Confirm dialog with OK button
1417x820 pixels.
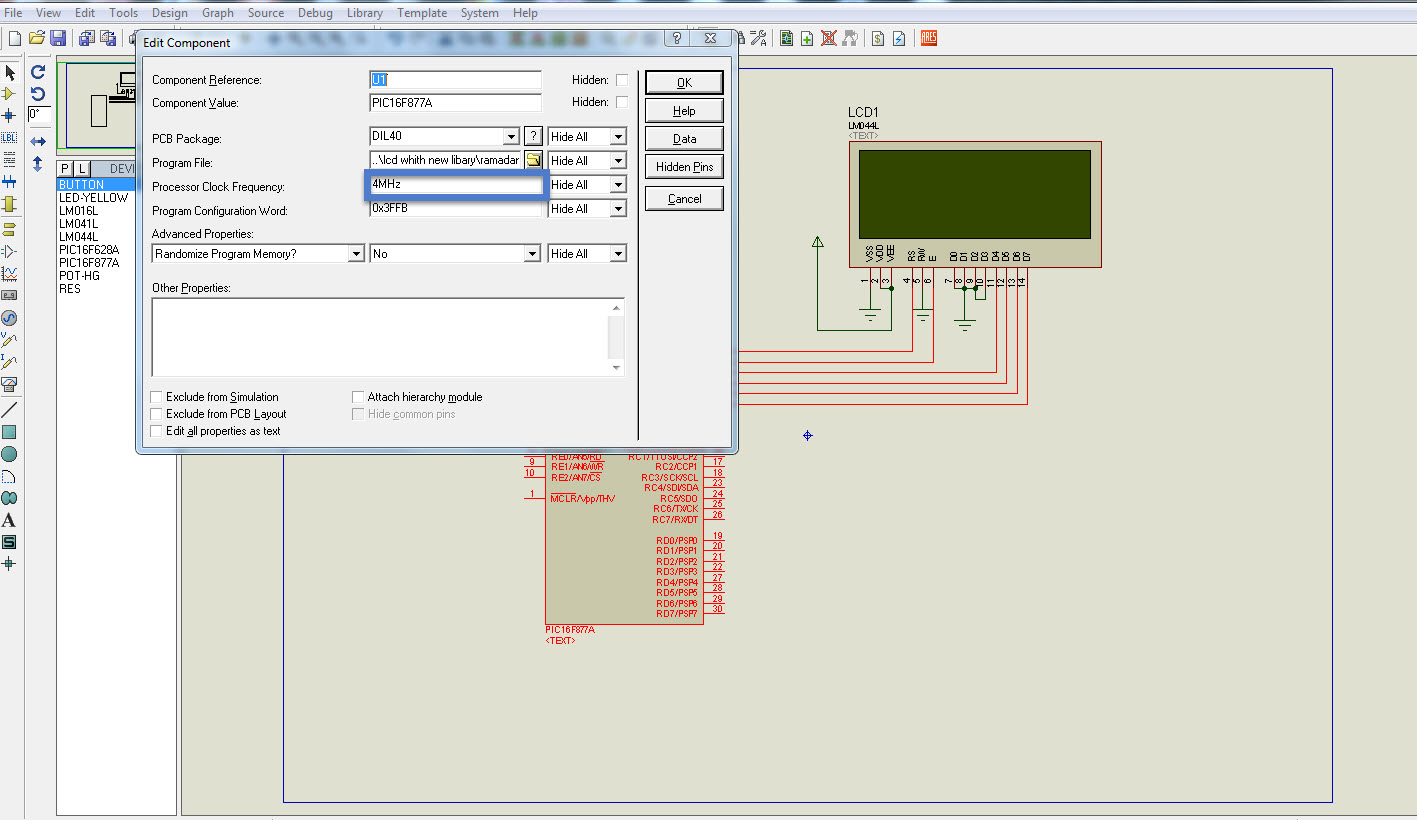(x=684, y=83)
